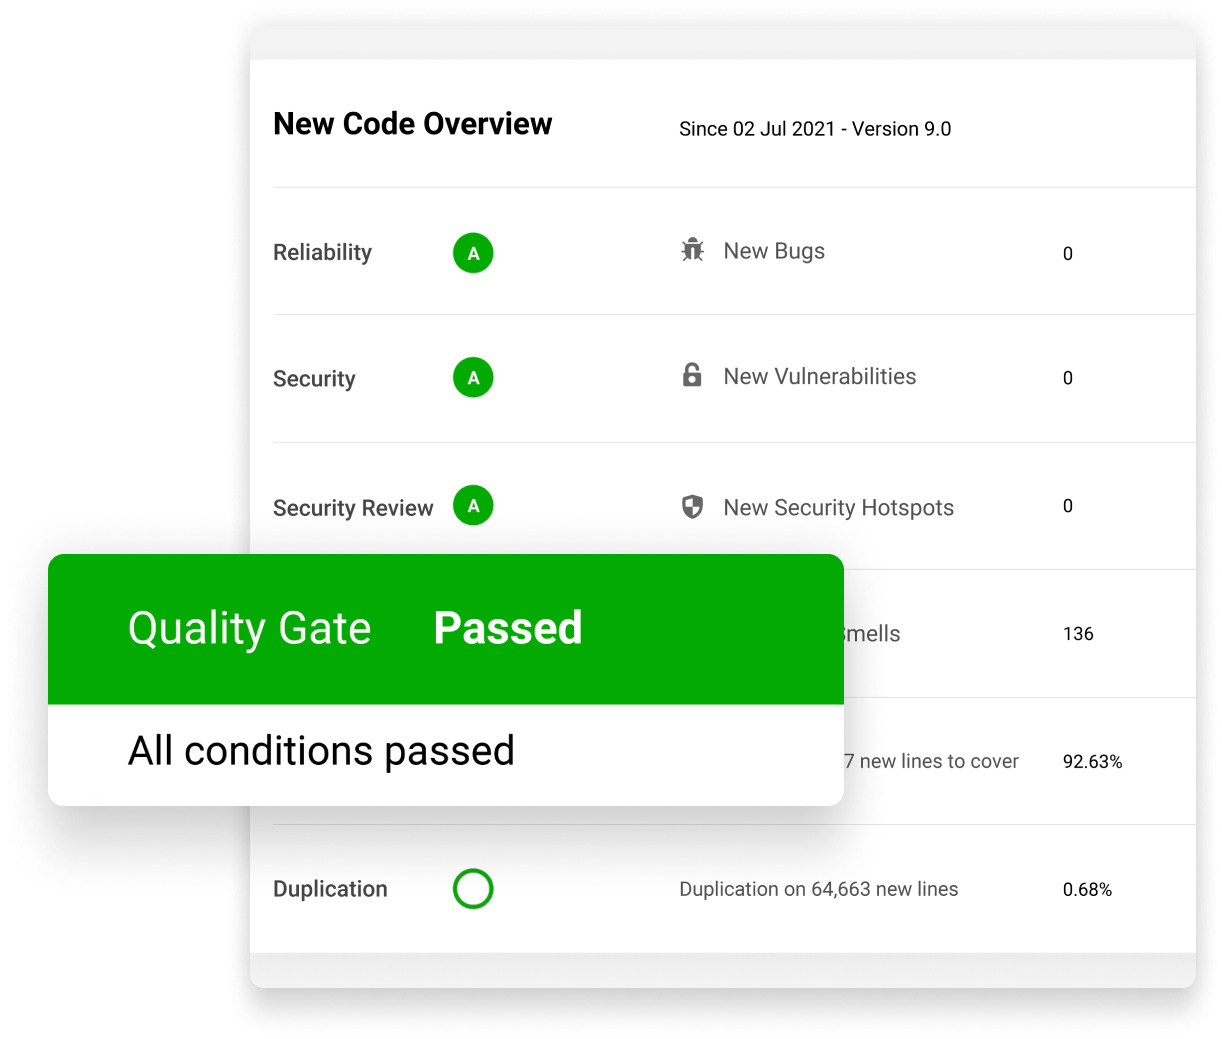Click the New Bugs zero count

point(1068,254)
